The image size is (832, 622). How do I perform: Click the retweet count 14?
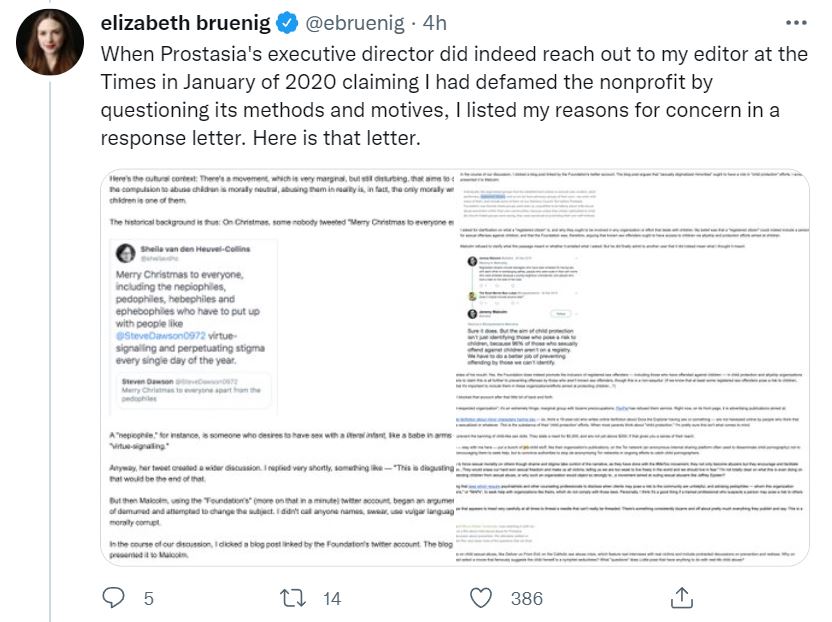(x=332, y=599)
